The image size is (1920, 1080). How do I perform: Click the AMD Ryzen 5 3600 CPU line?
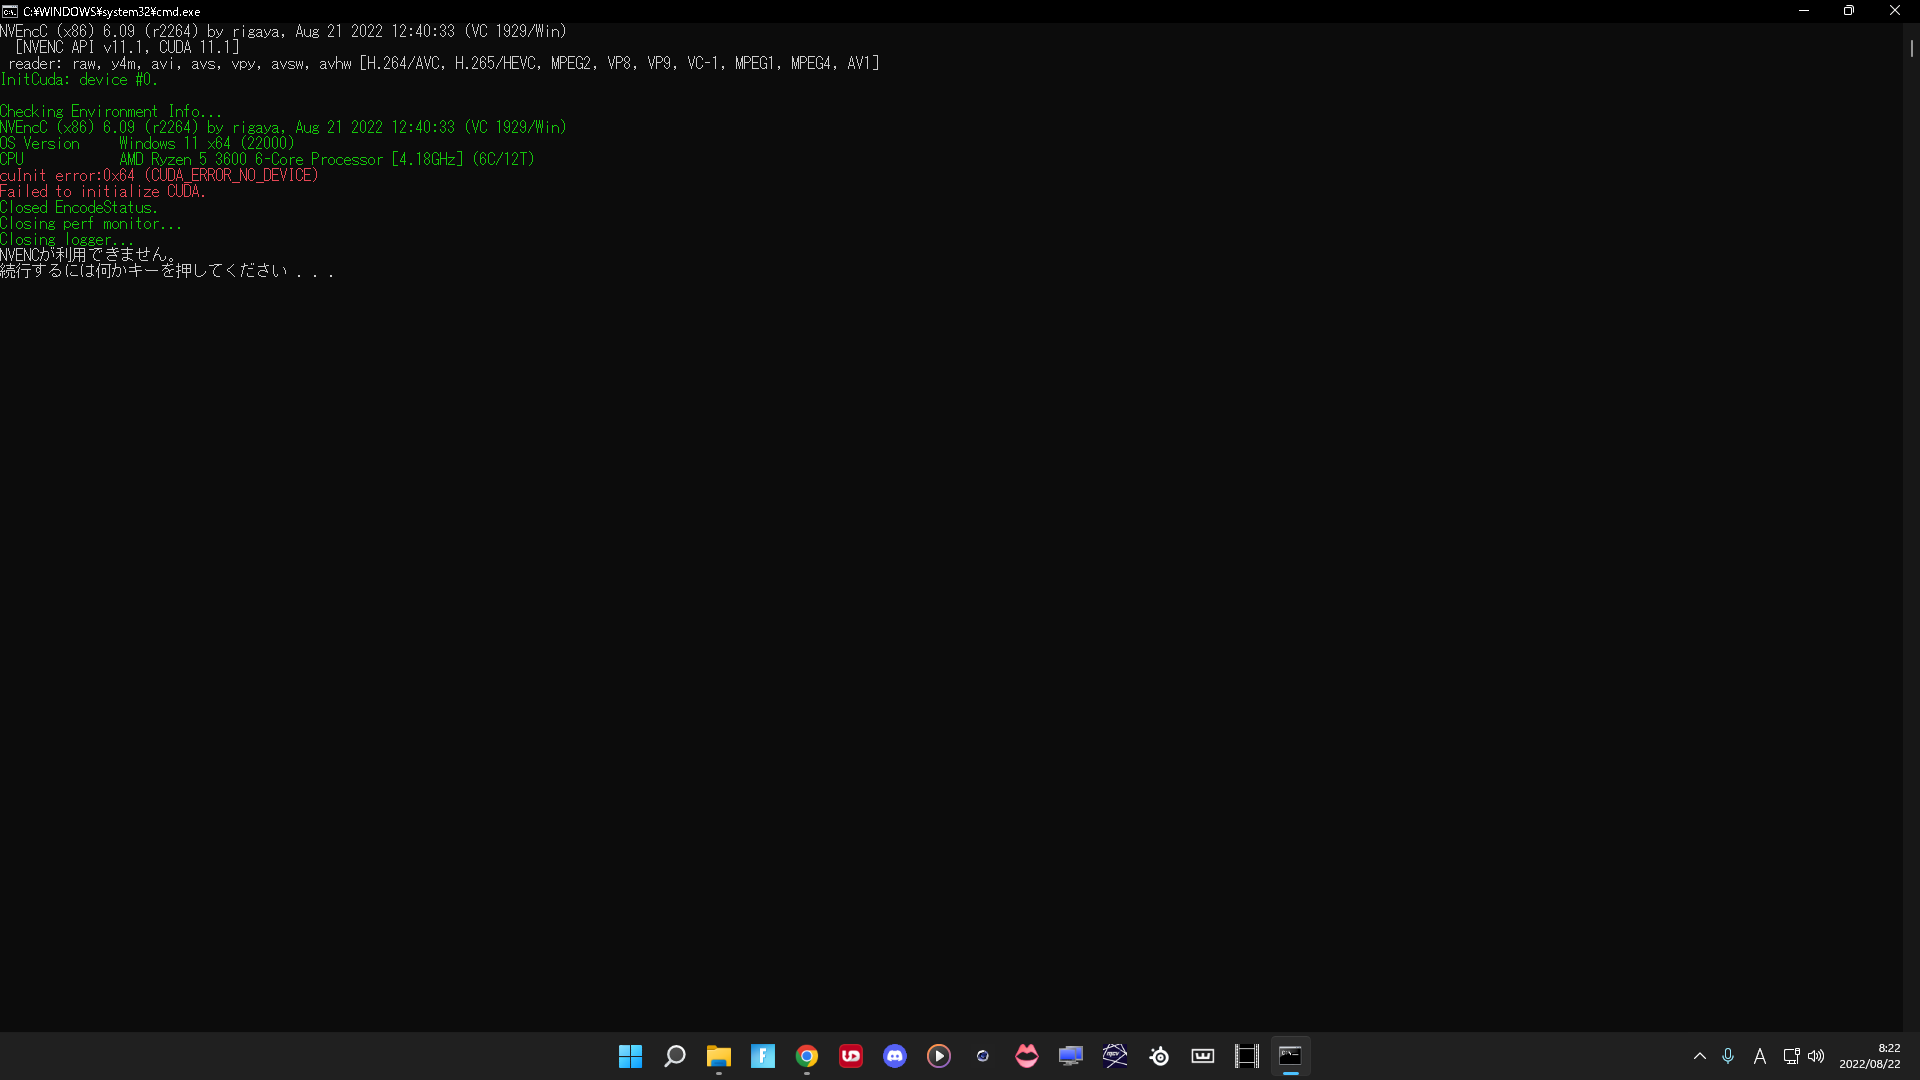(x=267, y=159)
